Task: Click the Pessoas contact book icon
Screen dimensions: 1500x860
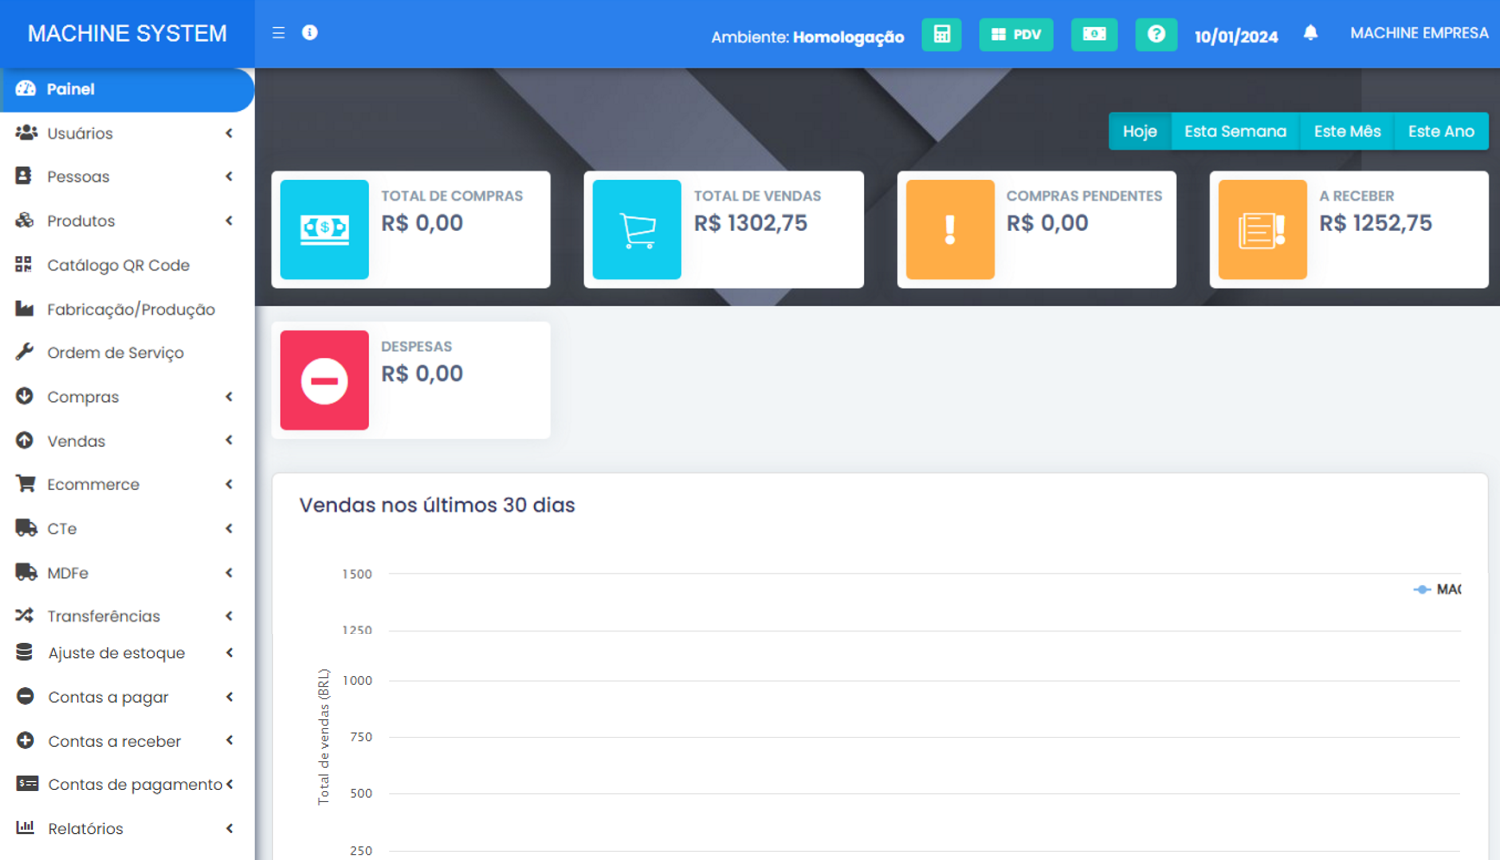Action: click(24, 176)
